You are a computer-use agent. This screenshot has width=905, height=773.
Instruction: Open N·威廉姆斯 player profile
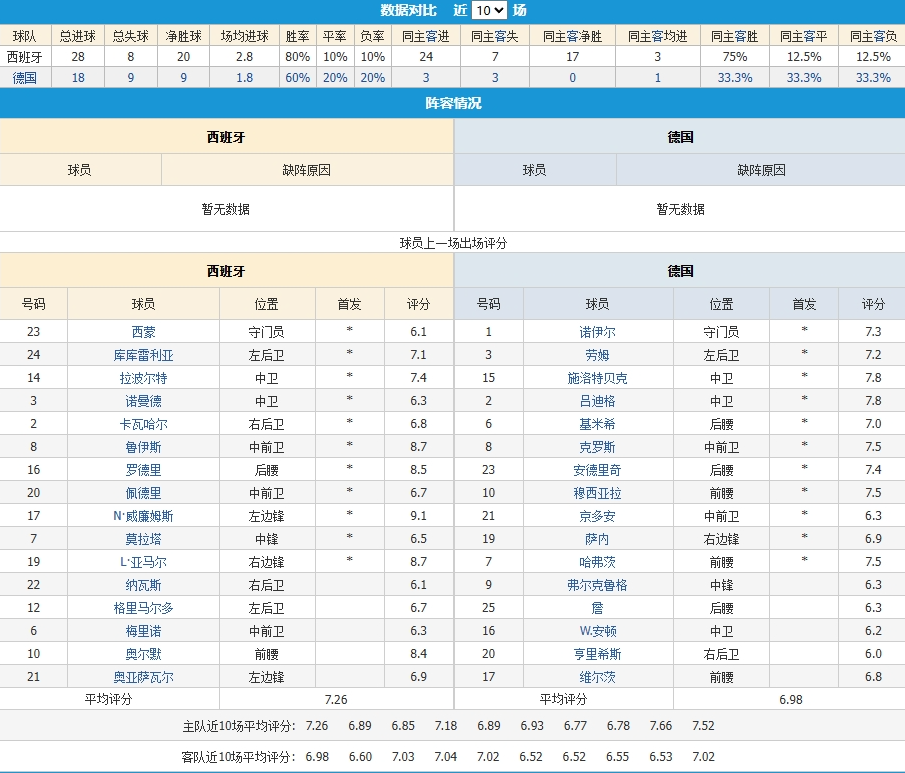(143, 516)
